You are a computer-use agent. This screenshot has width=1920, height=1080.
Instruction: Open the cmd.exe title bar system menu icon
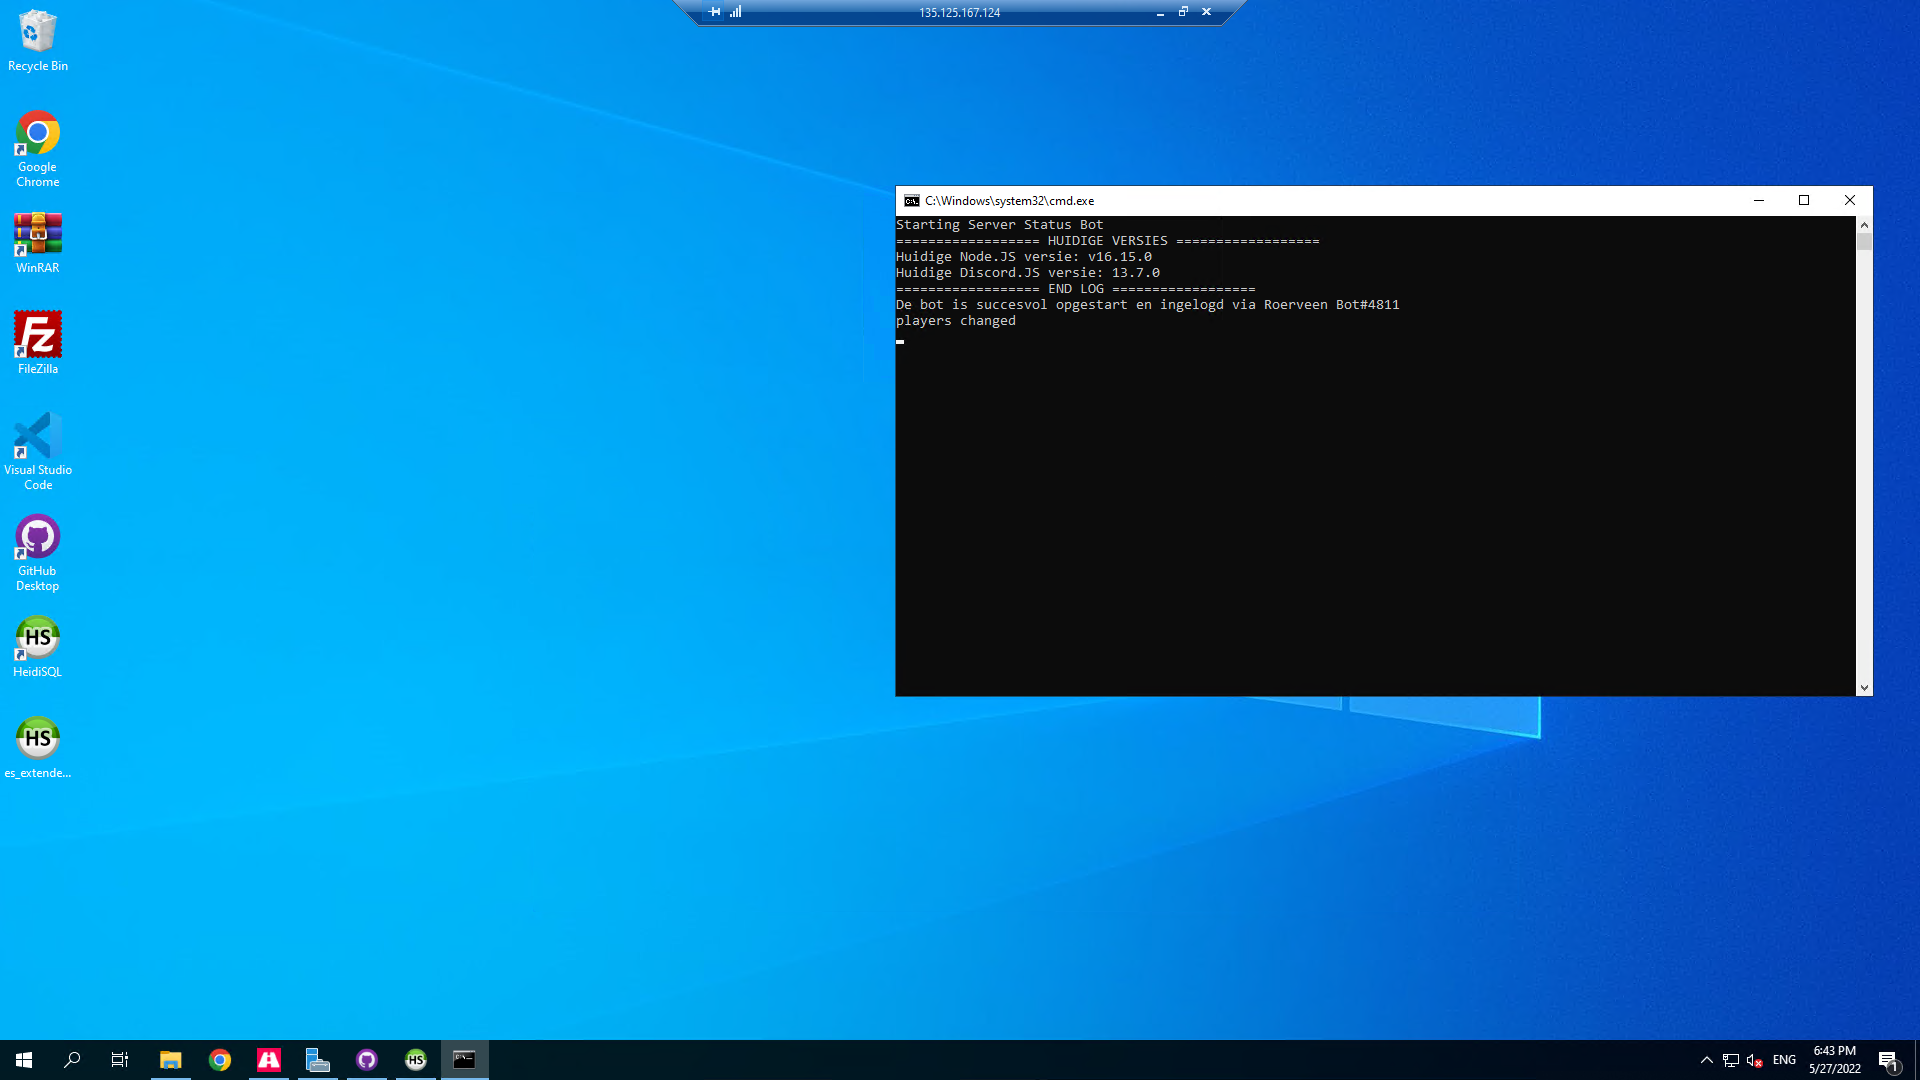pos(911,201)
